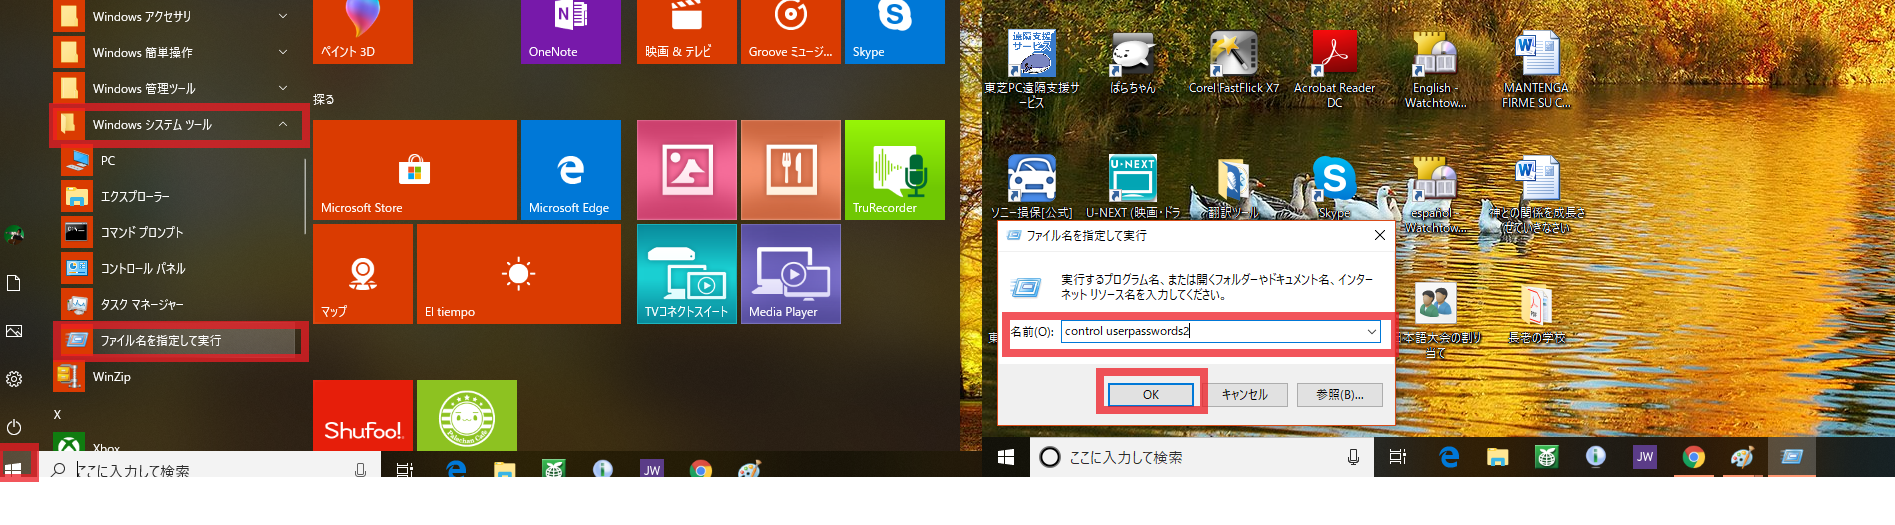Image resolution: width=1895 pixels, height=525 pixels.
Task: Select the 長老の学校 PDF icon on desktop
Action: click(x=1536, y=313)
